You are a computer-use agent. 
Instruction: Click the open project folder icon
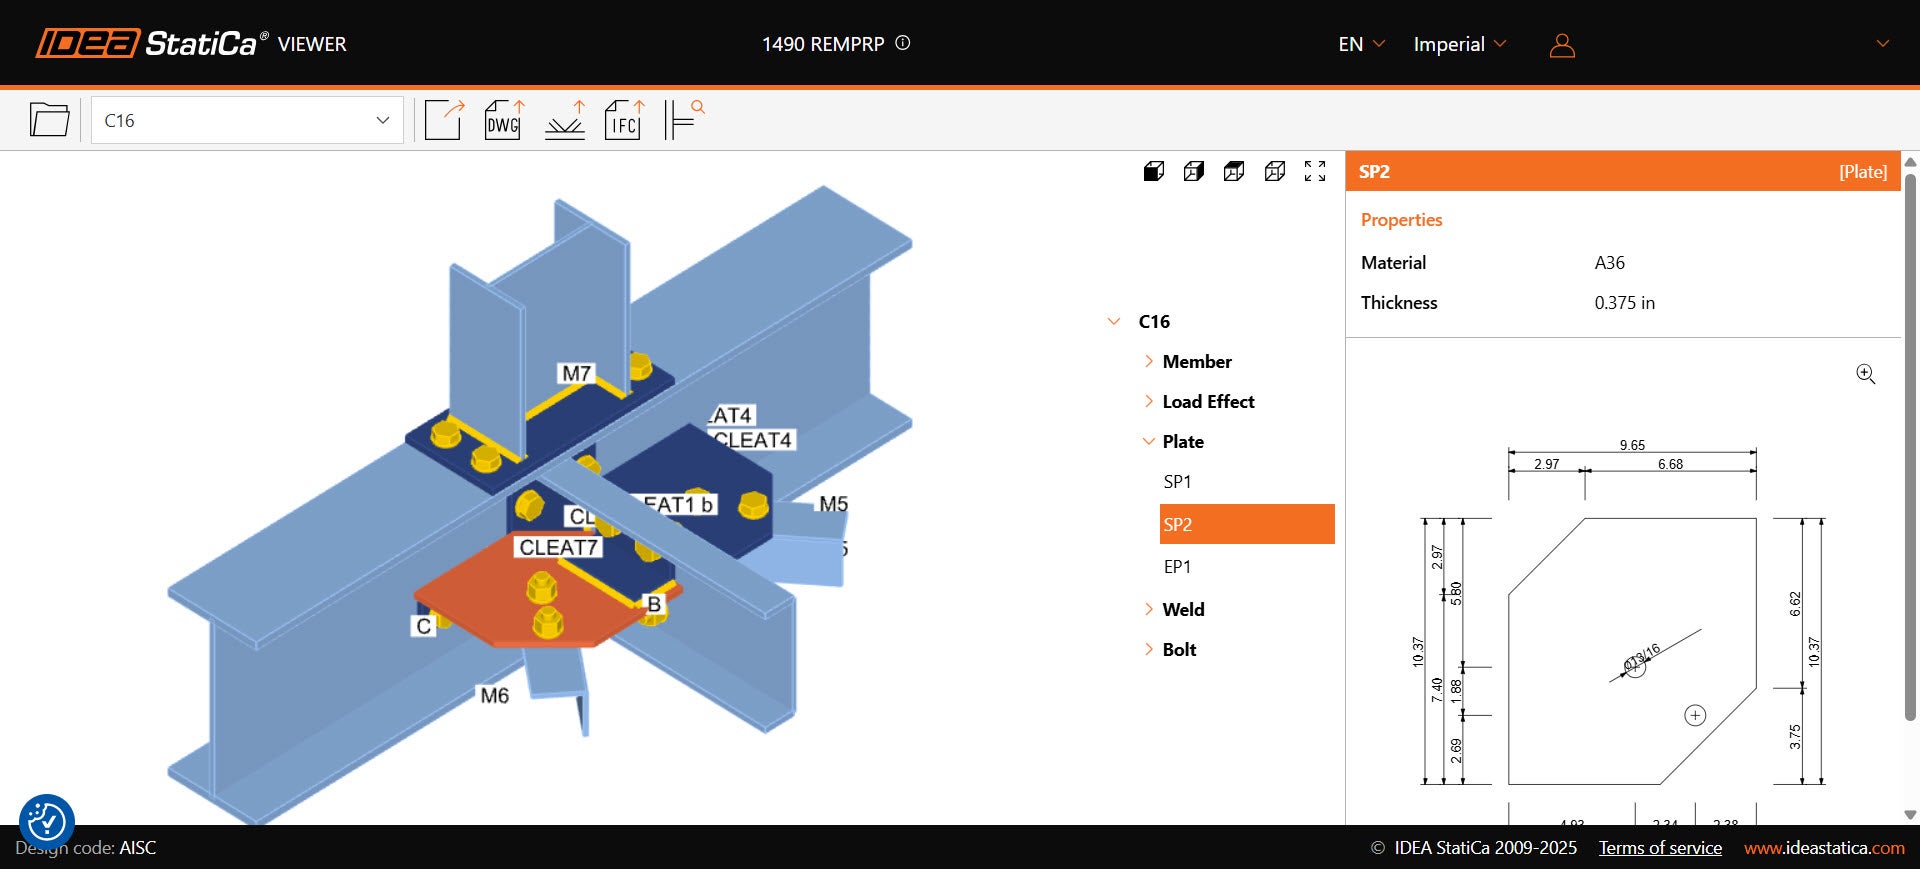click(x=49, y=120)
